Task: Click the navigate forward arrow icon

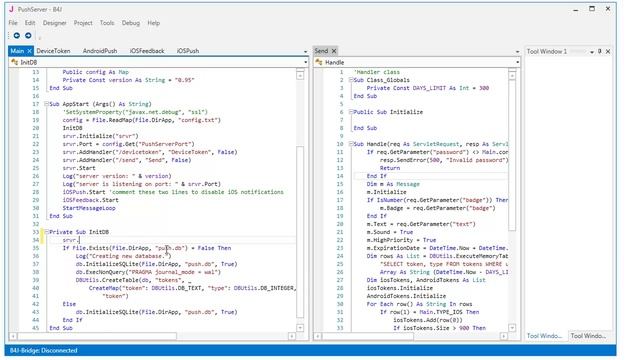Action: [x=28, y=36]
